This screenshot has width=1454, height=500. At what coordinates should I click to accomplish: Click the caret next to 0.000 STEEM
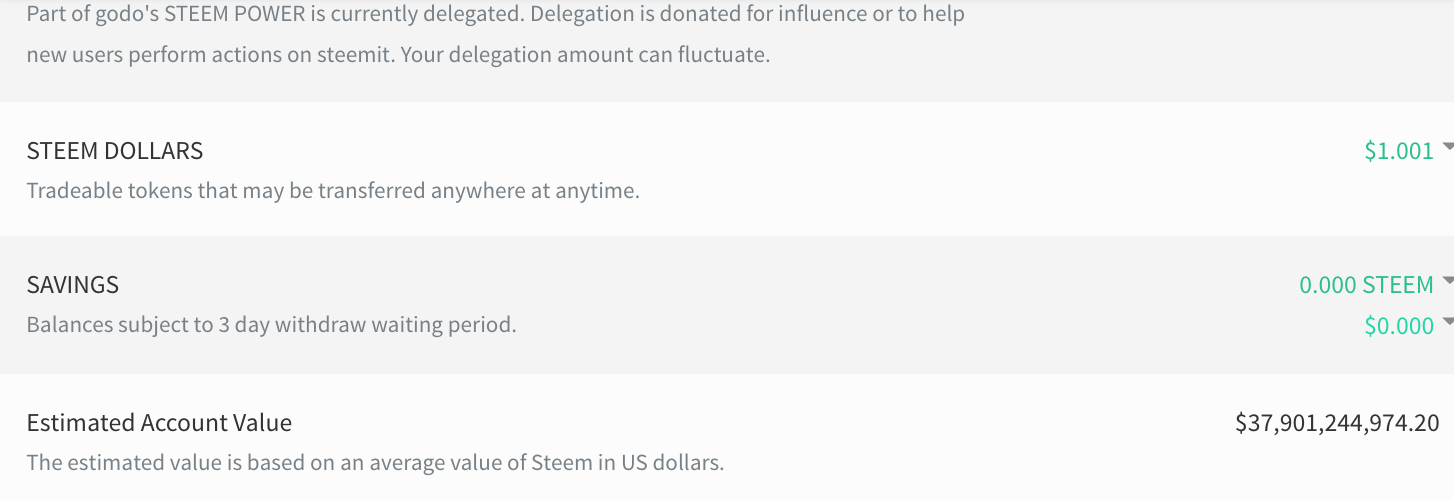point(1447,282)
